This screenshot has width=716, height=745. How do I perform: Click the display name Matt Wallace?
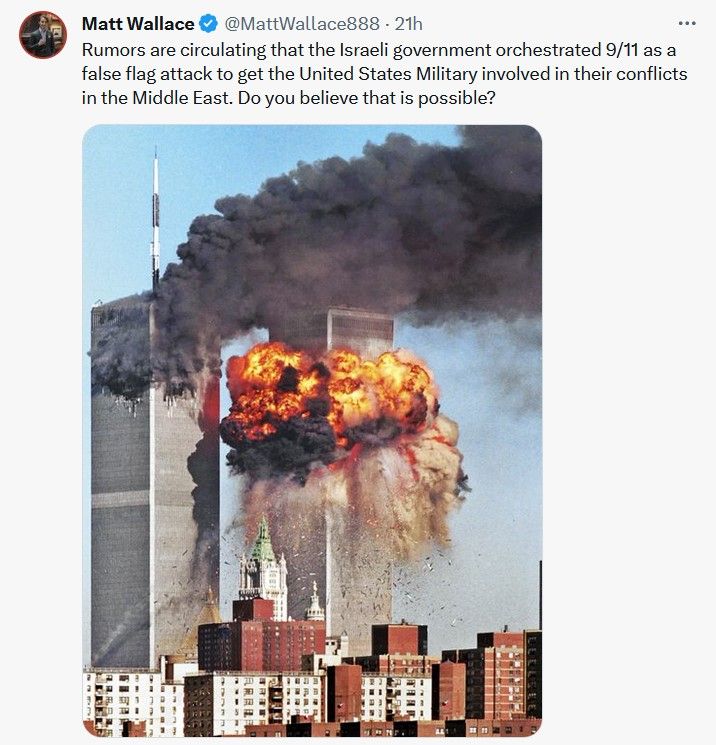138,23
